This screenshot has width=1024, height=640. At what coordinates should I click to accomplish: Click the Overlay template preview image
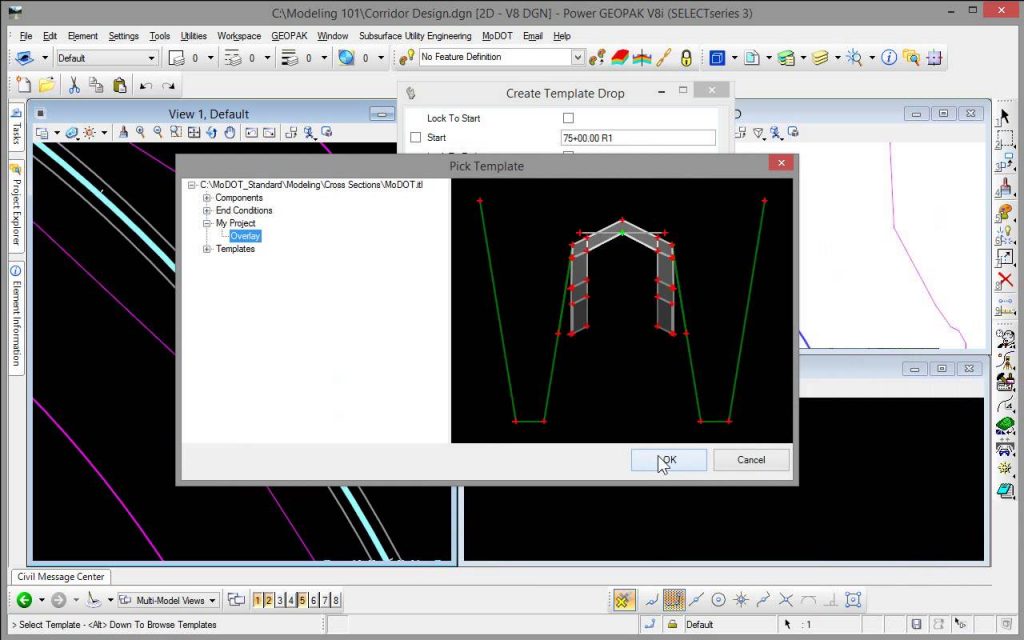point(622,311)
